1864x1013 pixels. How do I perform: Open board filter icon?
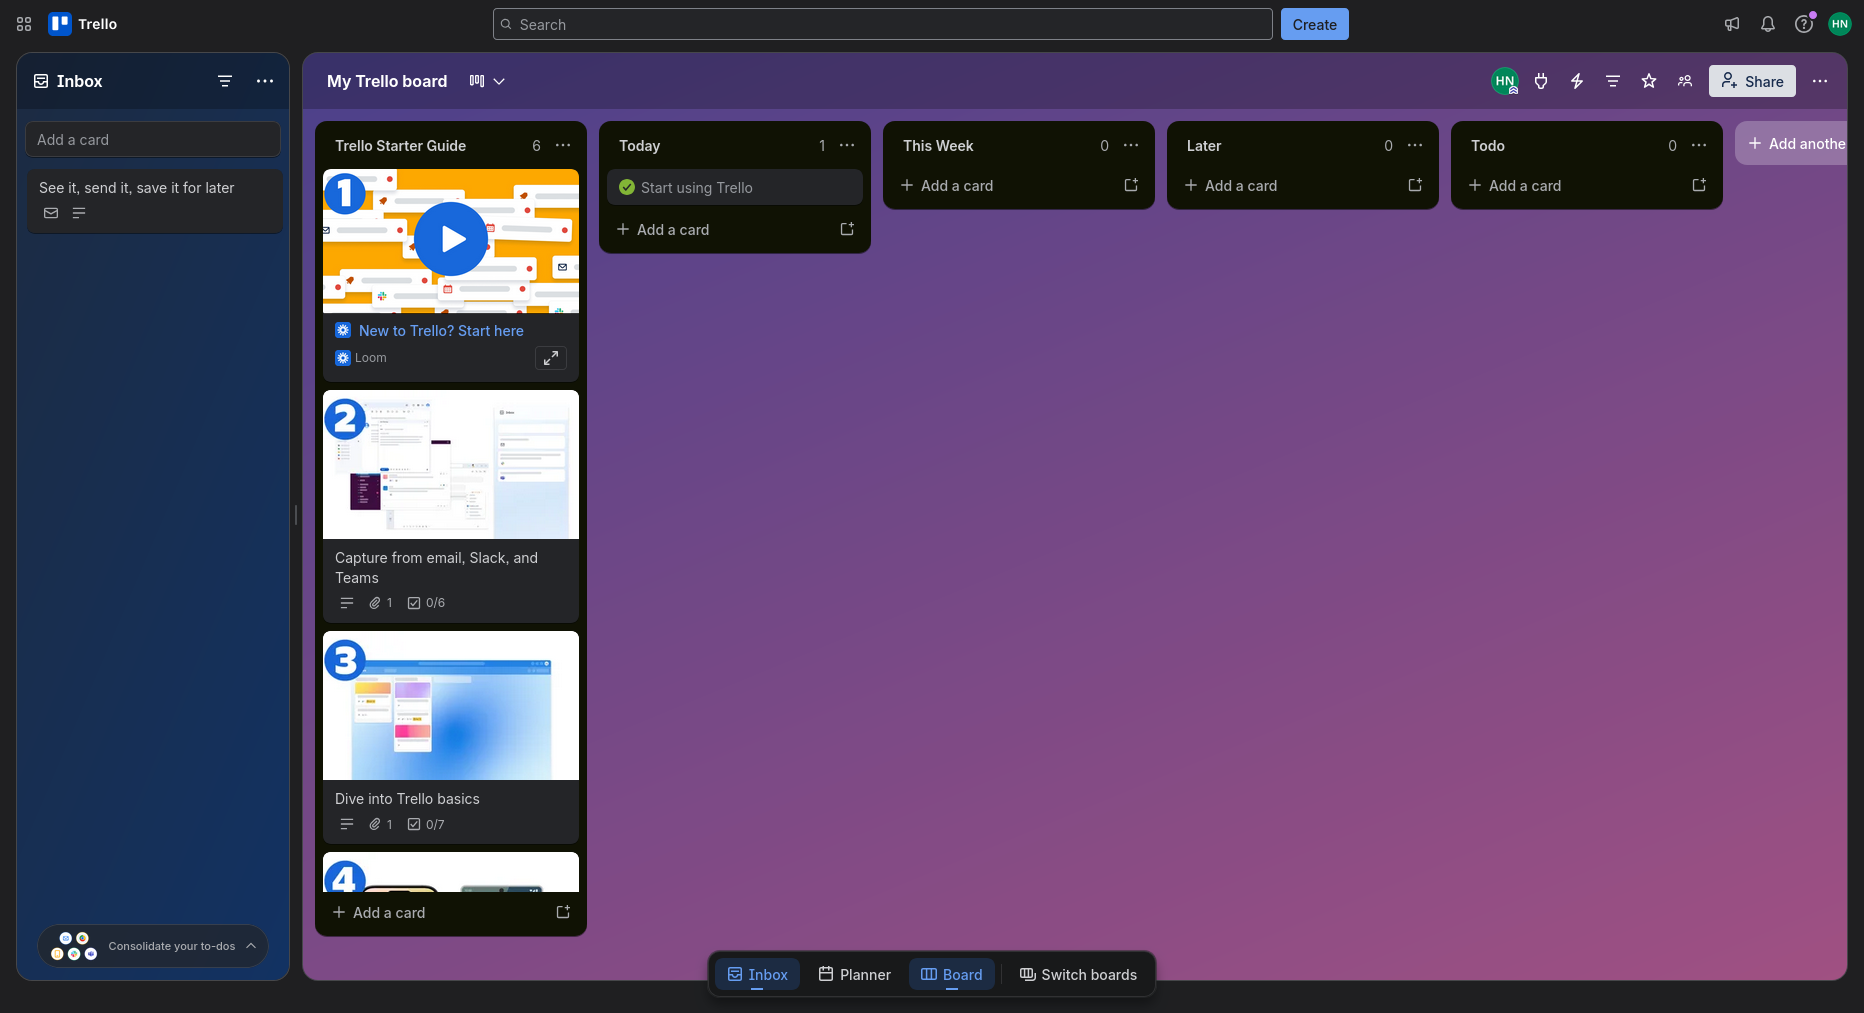tap(1613, 81)
